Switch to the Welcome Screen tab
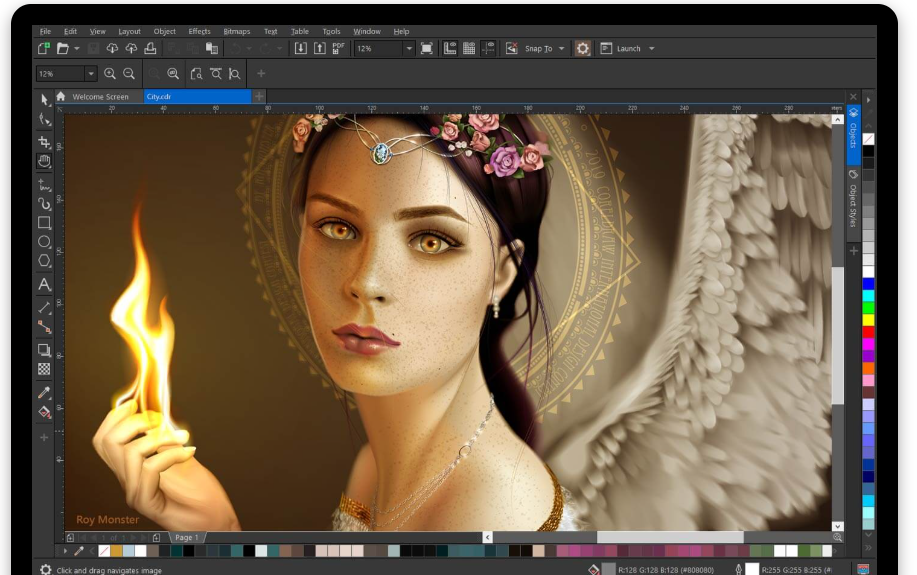Viewport: 917px width, 575px height. click(x=100, y=97)
